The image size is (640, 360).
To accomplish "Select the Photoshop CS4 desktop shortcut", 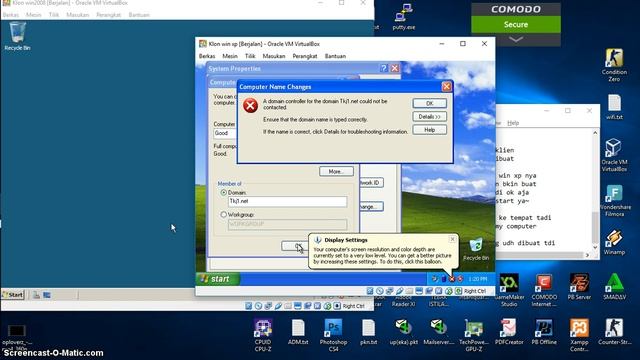I will pos(333,335).
